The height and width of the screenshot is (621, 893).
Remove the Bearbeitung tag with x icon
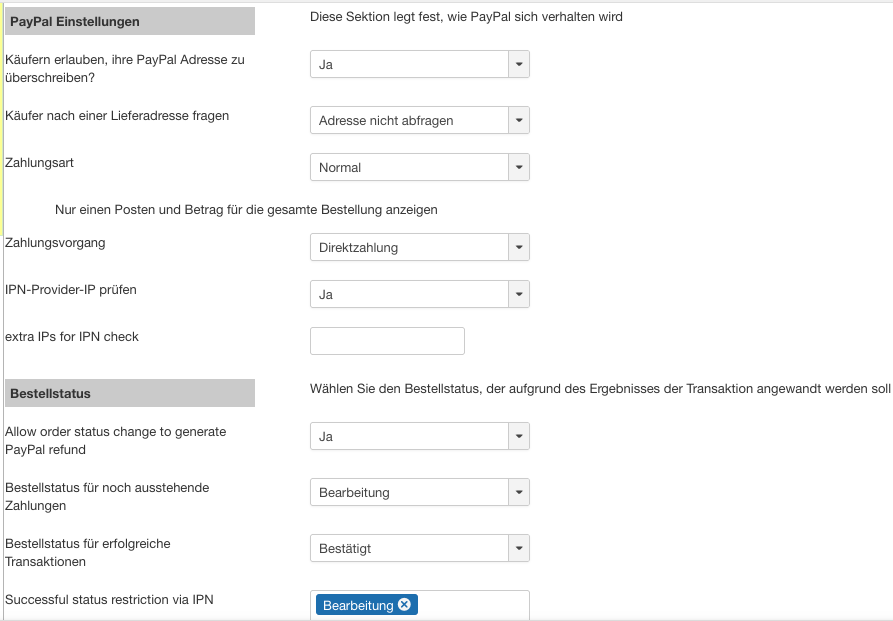[404, 605]
